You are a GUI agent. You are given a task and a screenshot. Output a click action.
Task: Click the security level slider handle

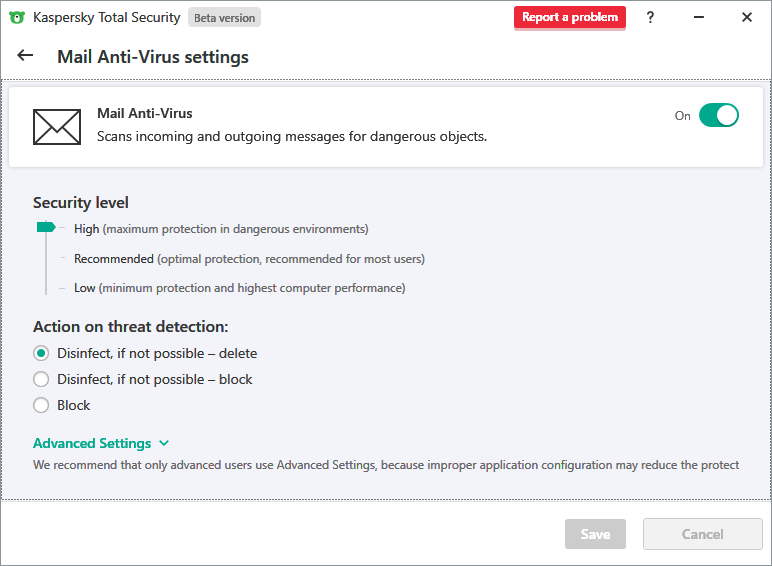(45, 228)
